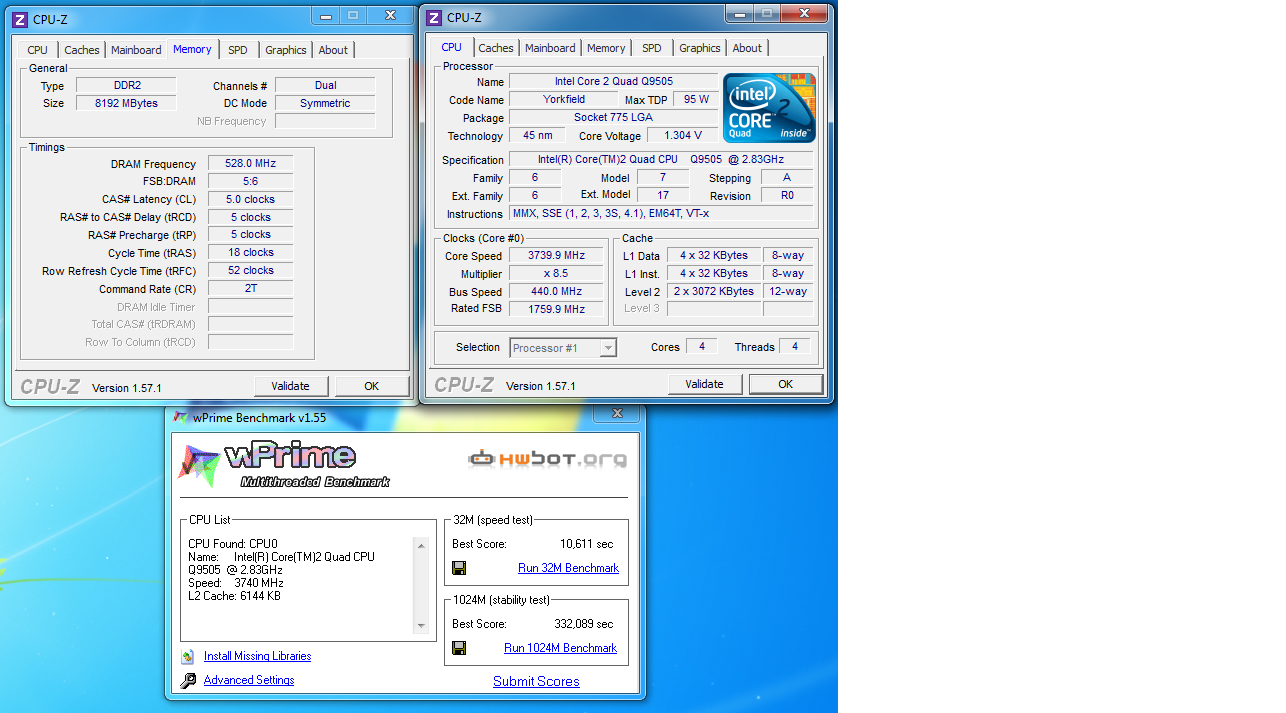Image resolution: width=1286 pixels, height=713 pixels.
Task: Open Graphics tab in right CPU-Z window
Action: [700, 48]
